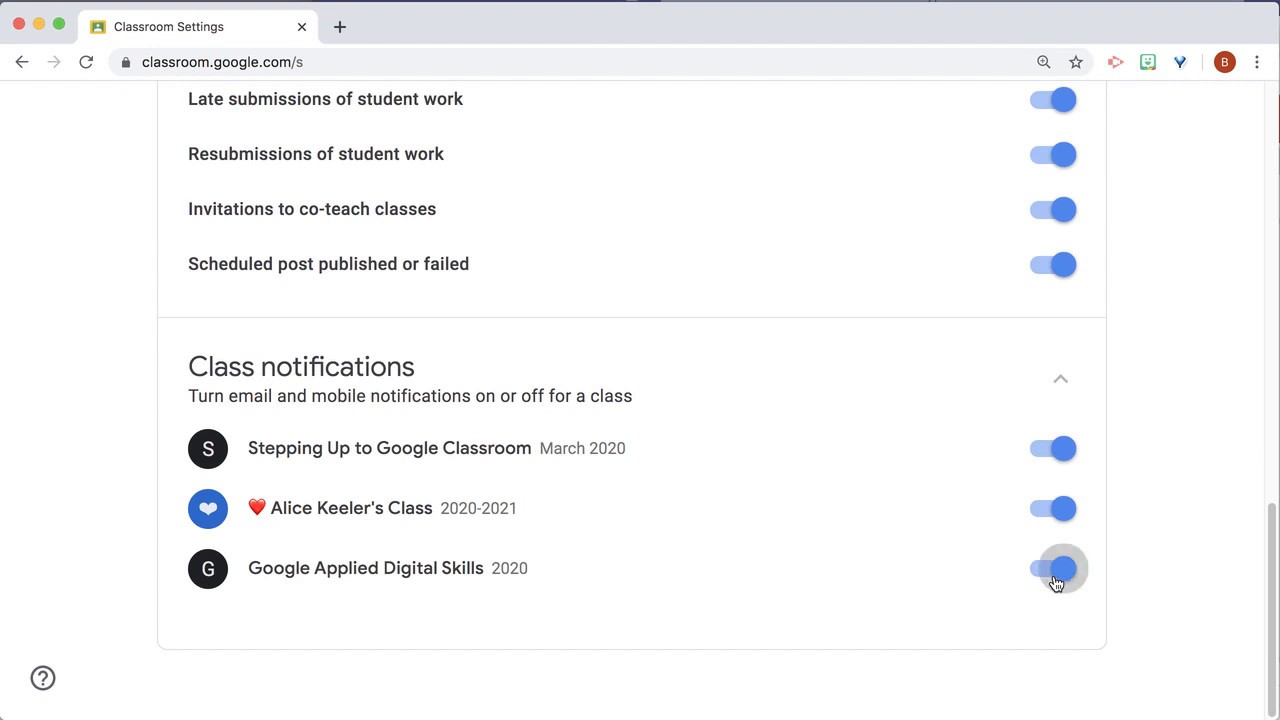Image resolution: width=1280 pixels, height=720 pixels.
Task: Go back with browser back arrow
Action: pos(22,62)
